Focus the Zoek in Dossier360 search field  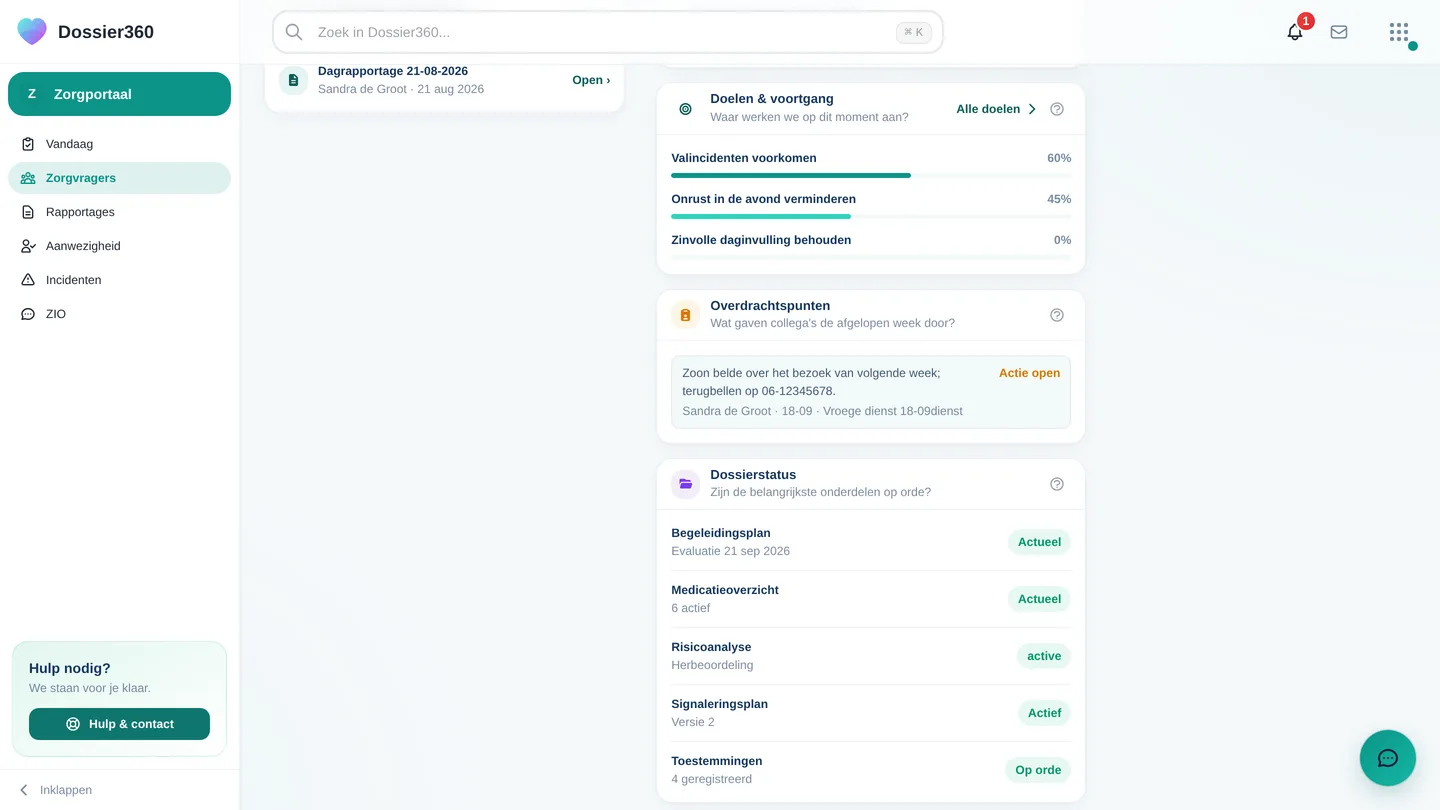(x=608, y=32)
